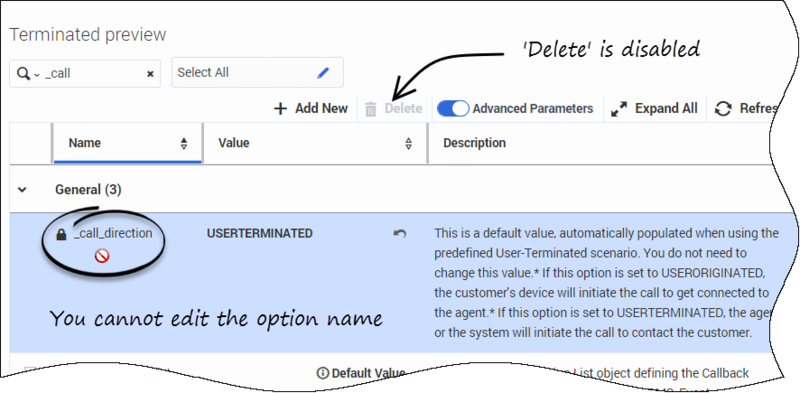Collapse the General (3) group chevron
This screenshot has width=800, height=393.
22,190
